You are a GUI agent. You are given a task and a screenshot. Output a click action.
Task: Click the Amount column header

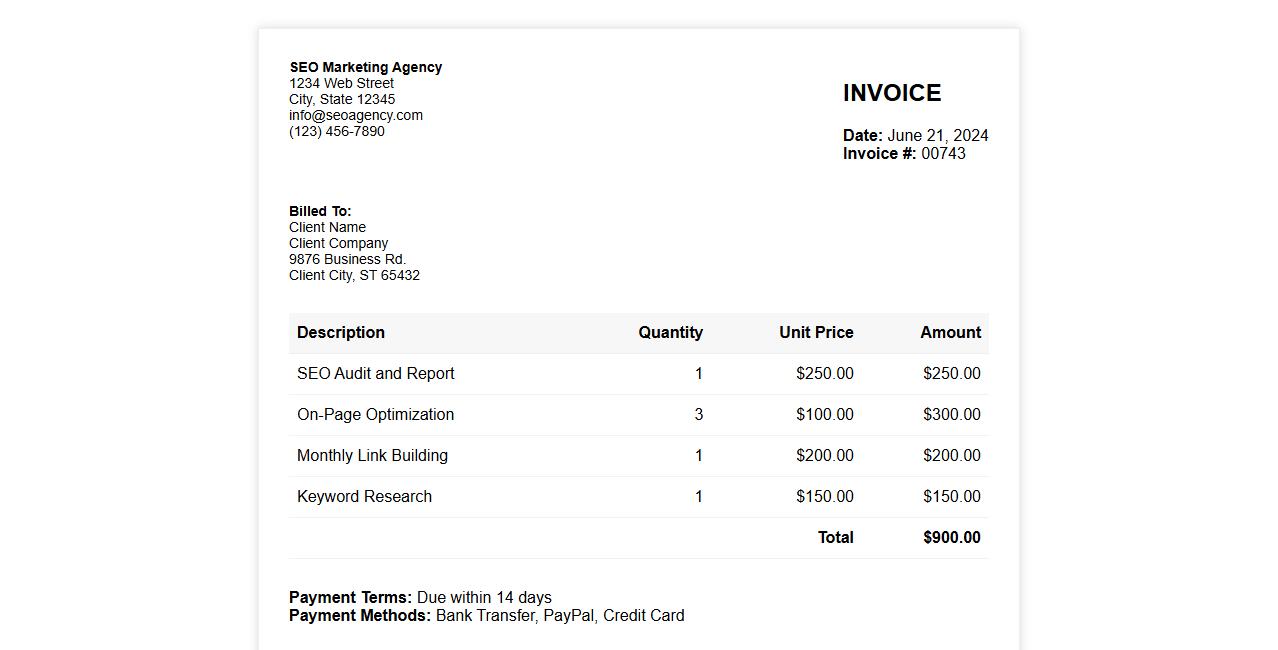tap(950, 332)
